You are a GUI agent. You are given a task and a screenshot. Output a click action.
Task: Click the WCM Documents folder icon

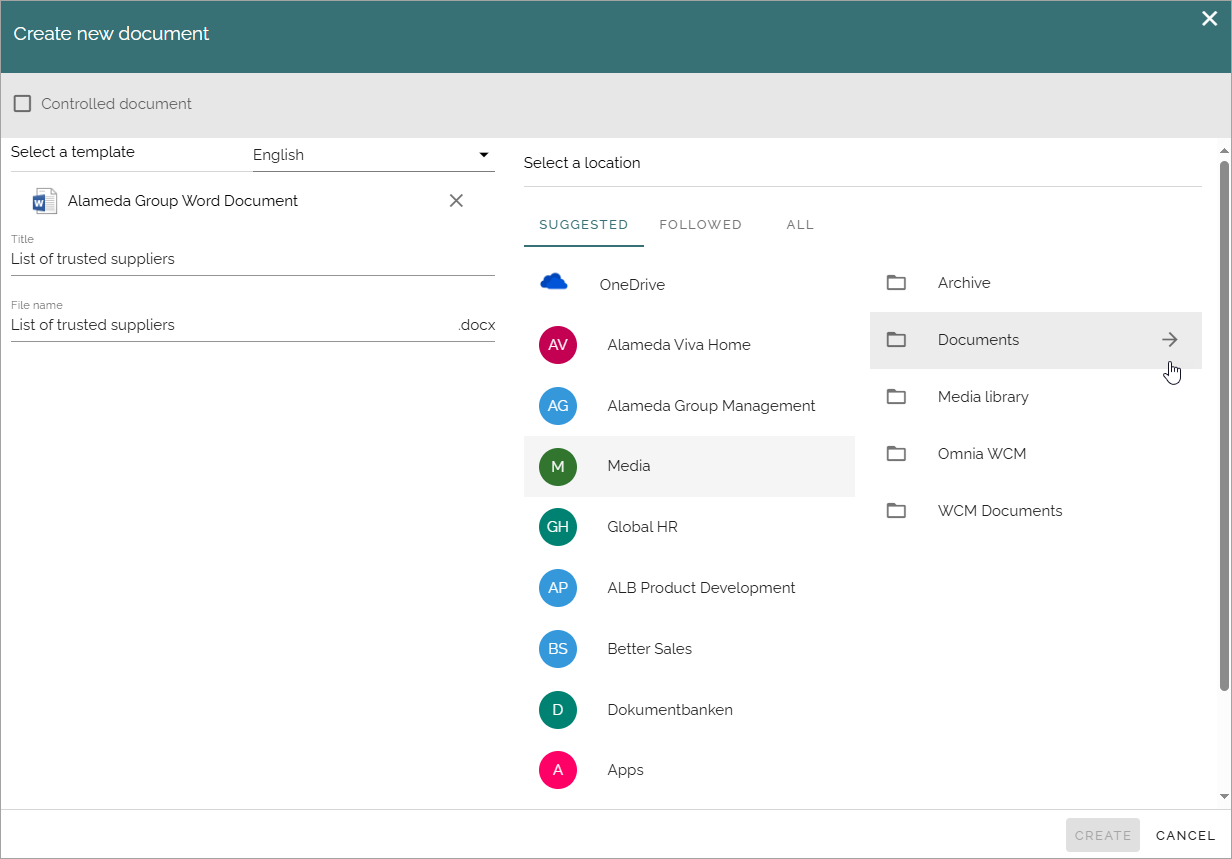896,511
